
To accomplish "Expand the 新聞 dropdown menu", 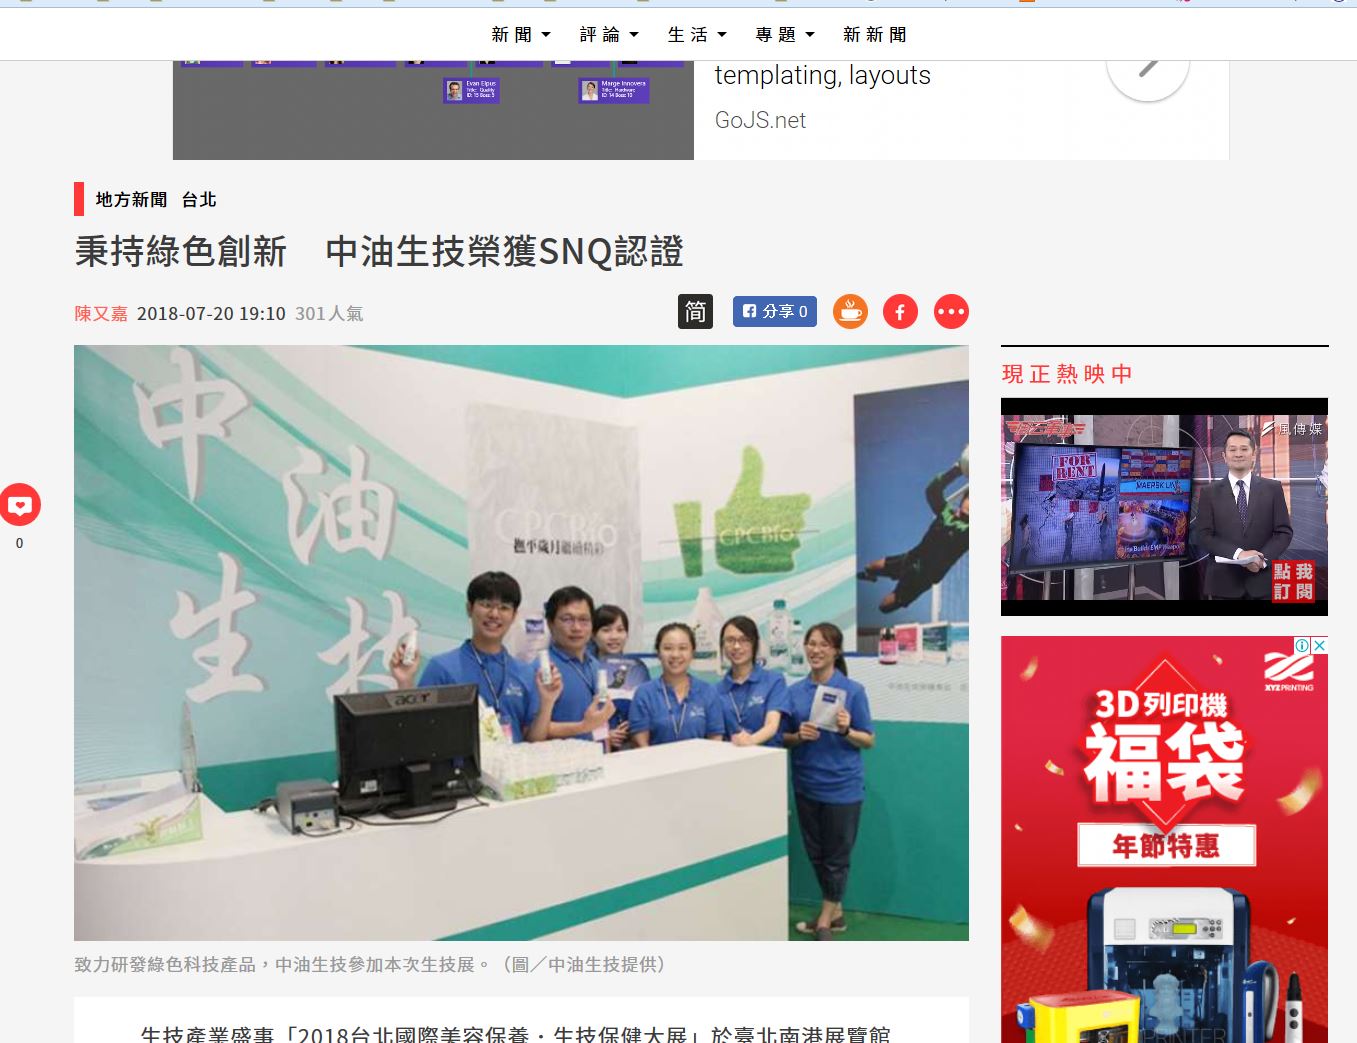I will tap(521, 35).
